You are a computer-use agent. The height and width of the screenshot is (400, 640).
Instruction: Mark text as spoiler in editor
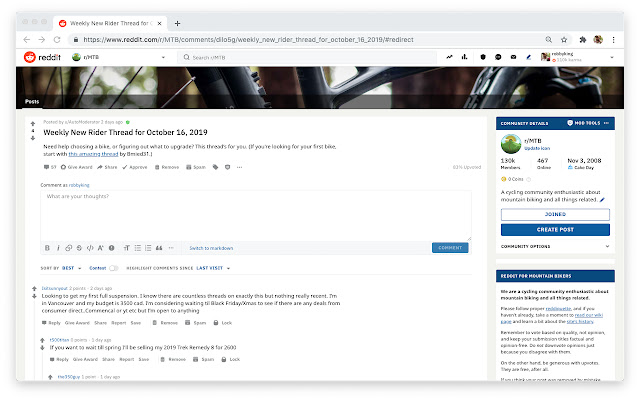[111, 248]
